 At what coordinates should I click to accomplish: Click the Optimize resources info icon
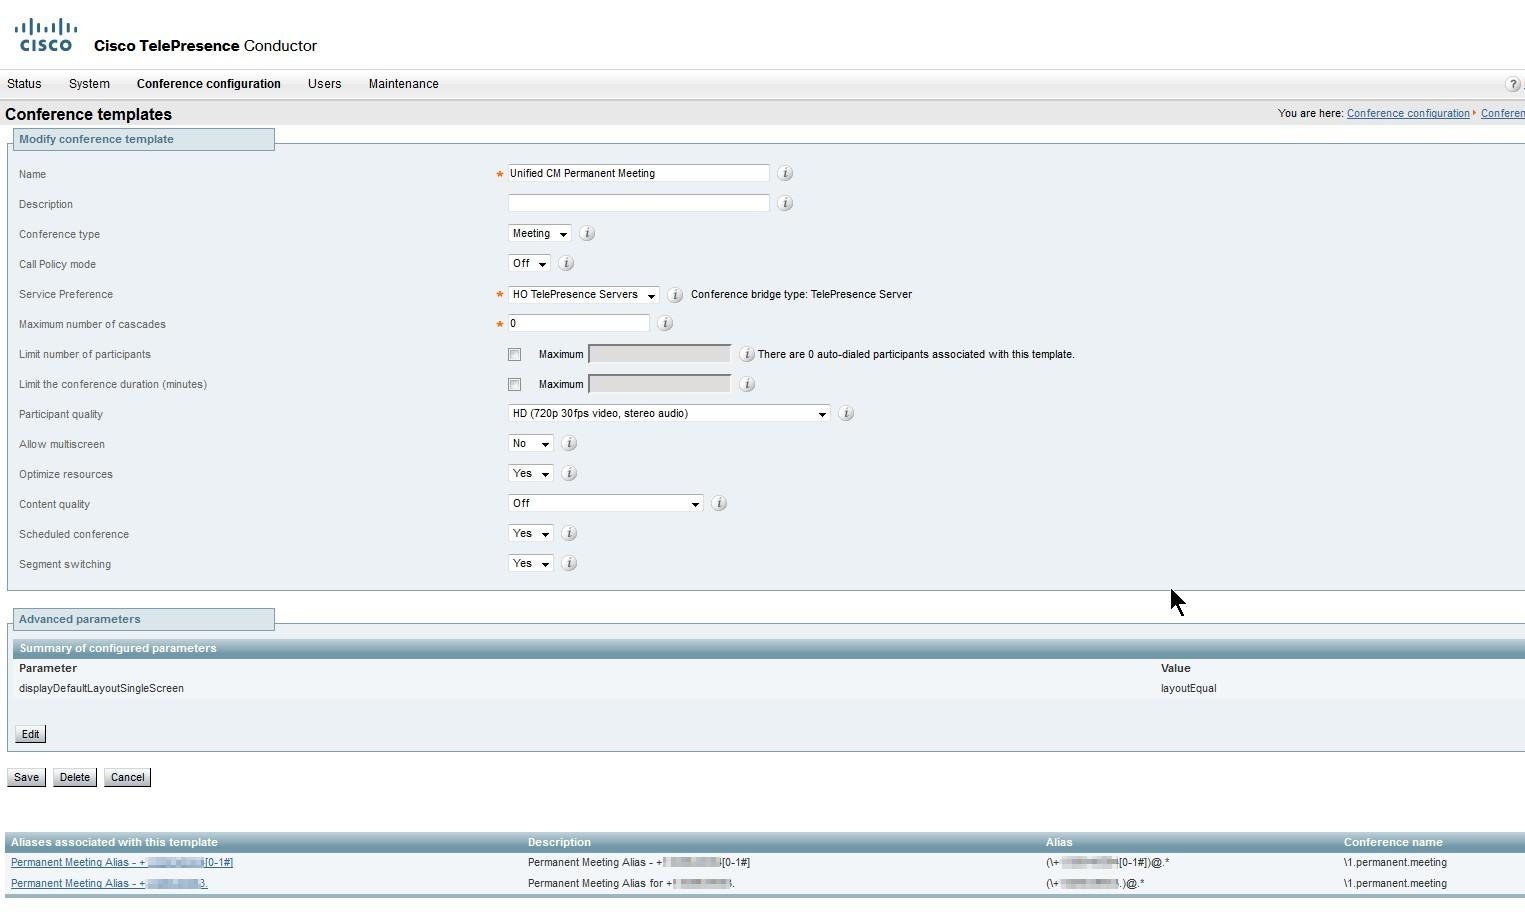tap(569, 474)
